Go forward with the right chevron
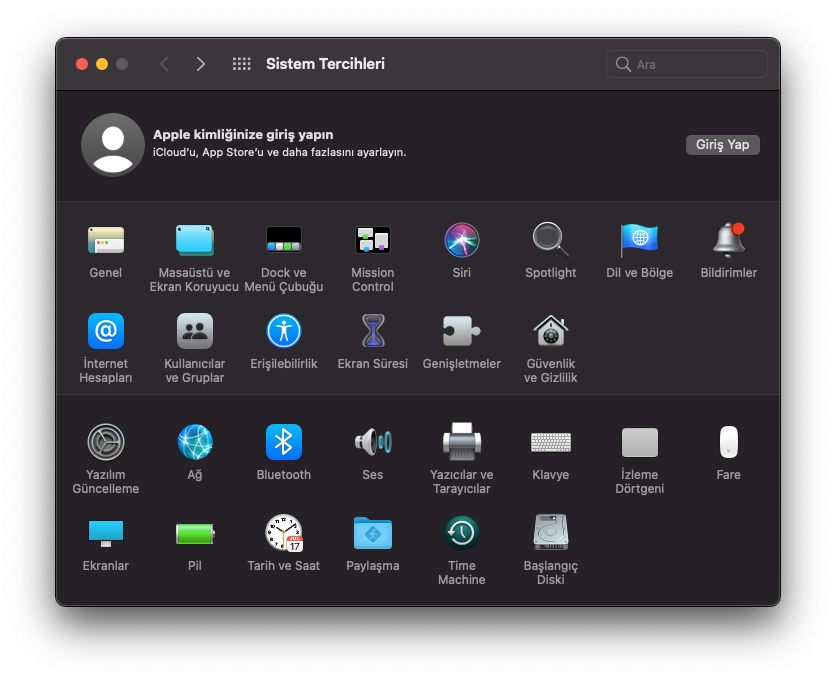 click(x=200, y=64)
